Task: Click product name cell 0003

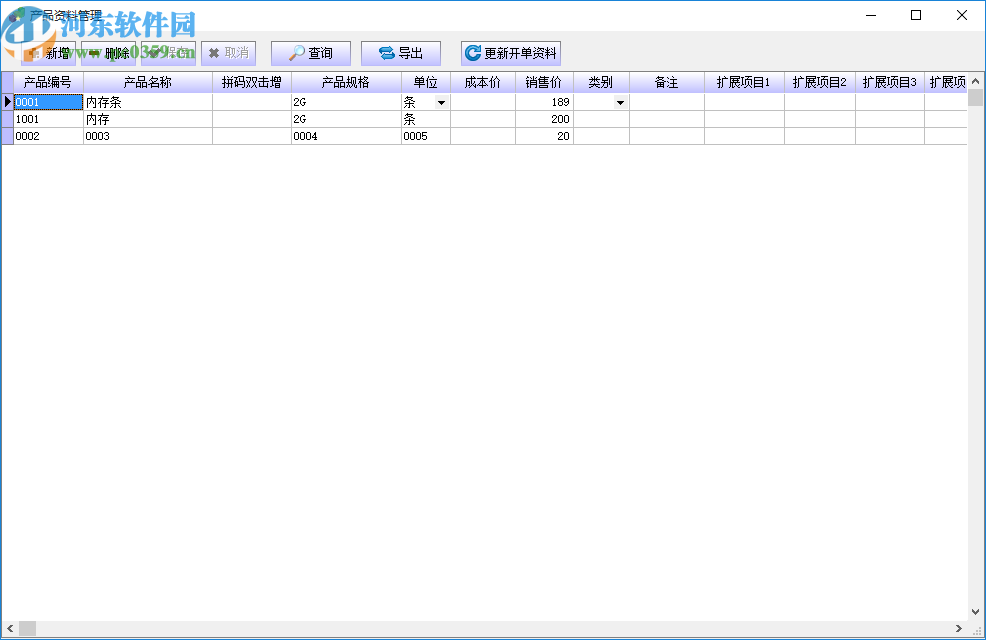Action: (148, 136)
